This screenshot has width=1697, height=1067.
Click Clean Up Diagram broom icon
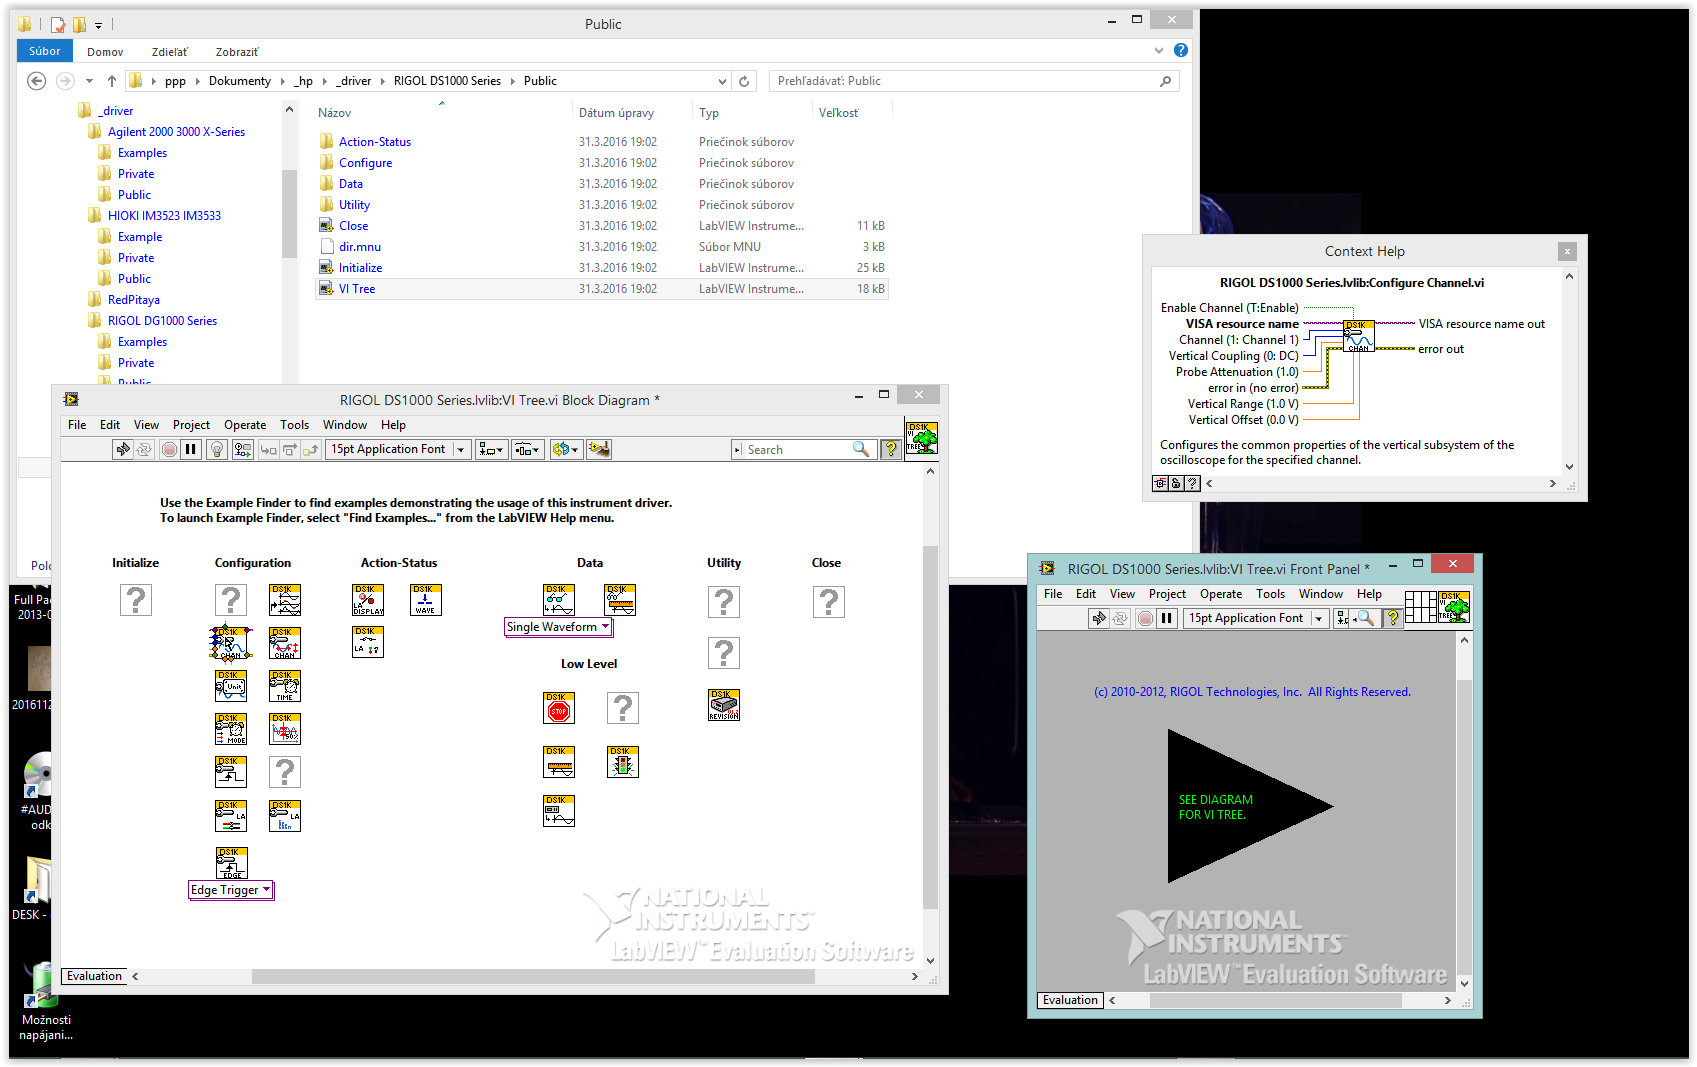599,450
